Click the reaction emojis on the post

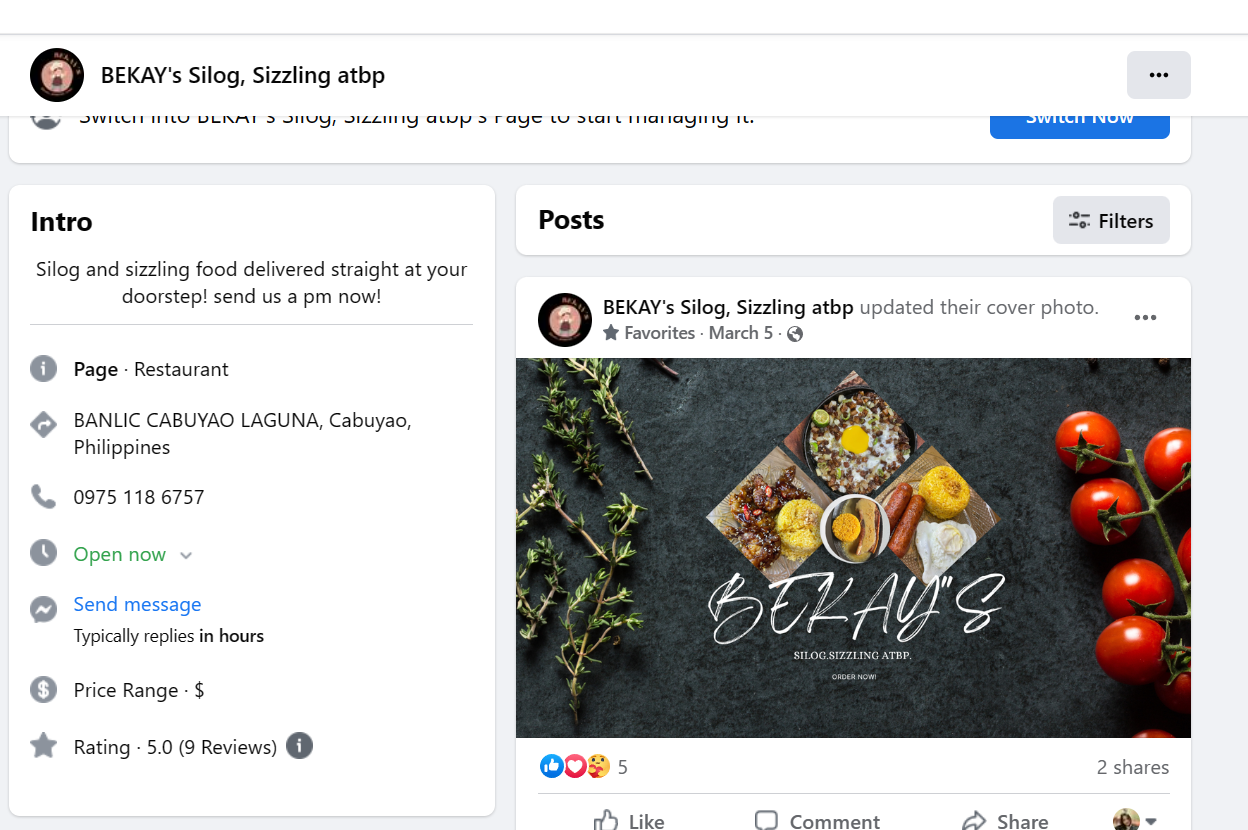point(574,767)
